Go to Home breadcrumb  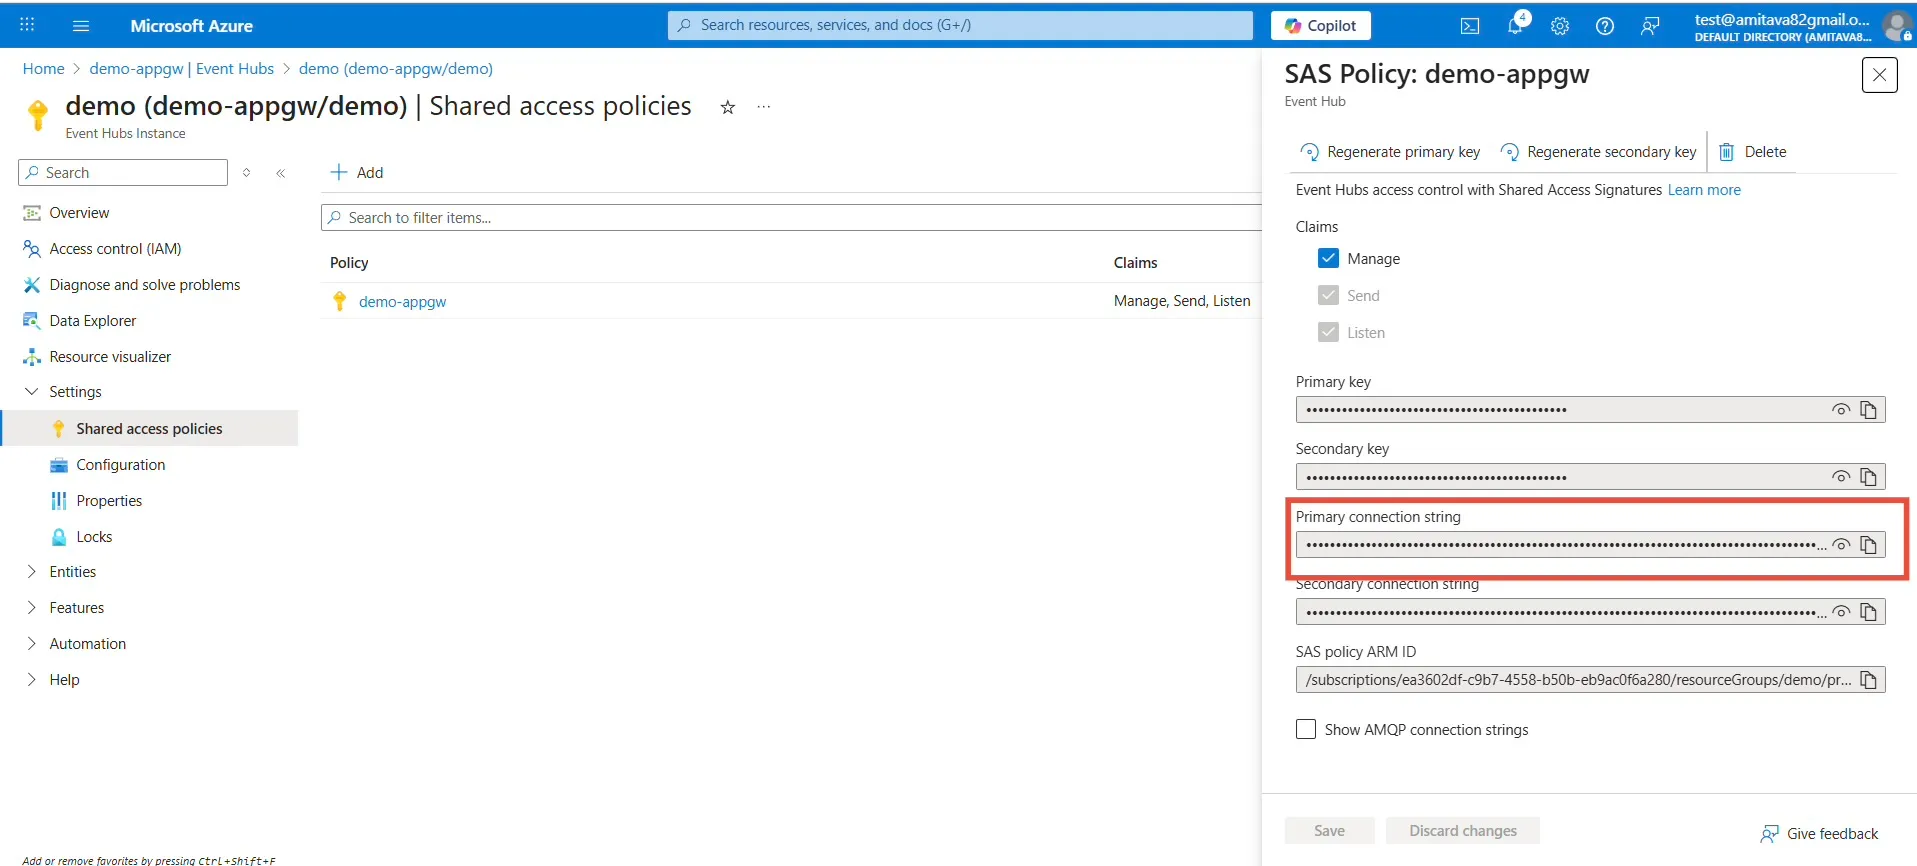[x=43, y=69]
